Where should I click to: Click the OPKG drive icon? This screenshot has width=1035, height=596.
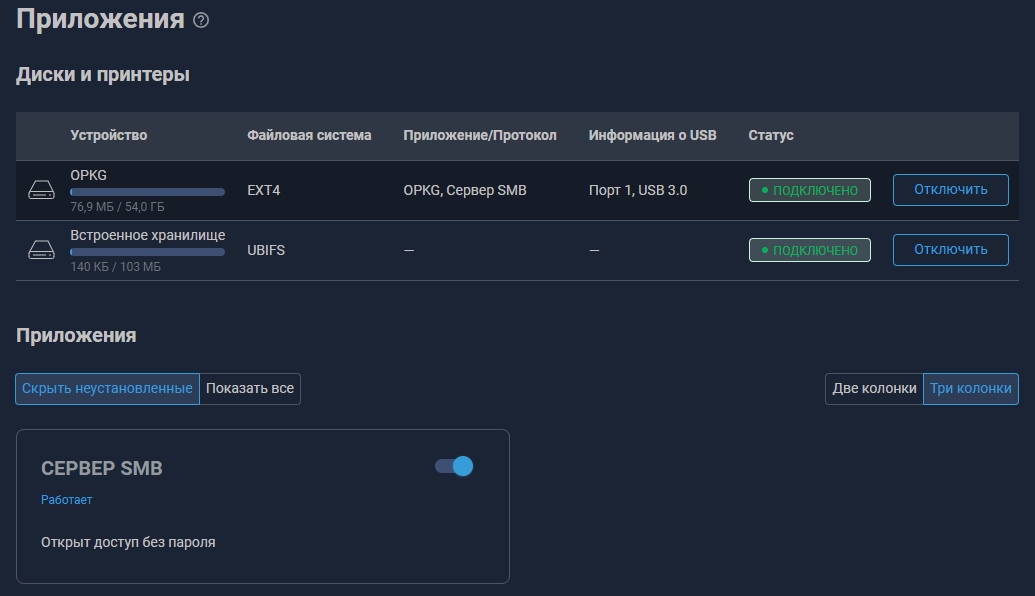point(41,190)
